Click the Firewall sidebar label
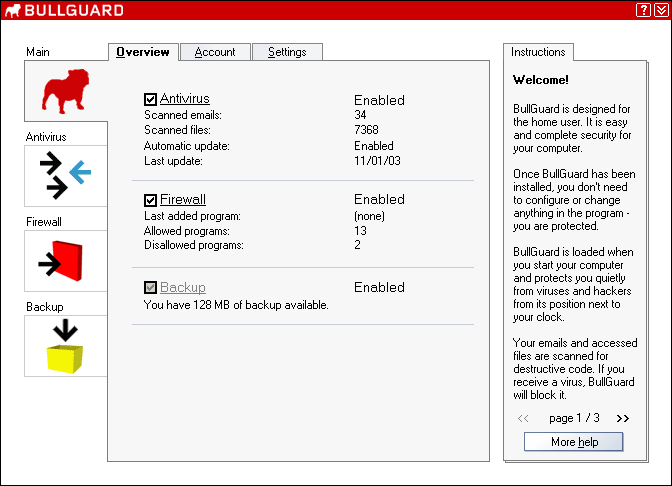Screen dimensions: 672x486 (x=44, y=222)
